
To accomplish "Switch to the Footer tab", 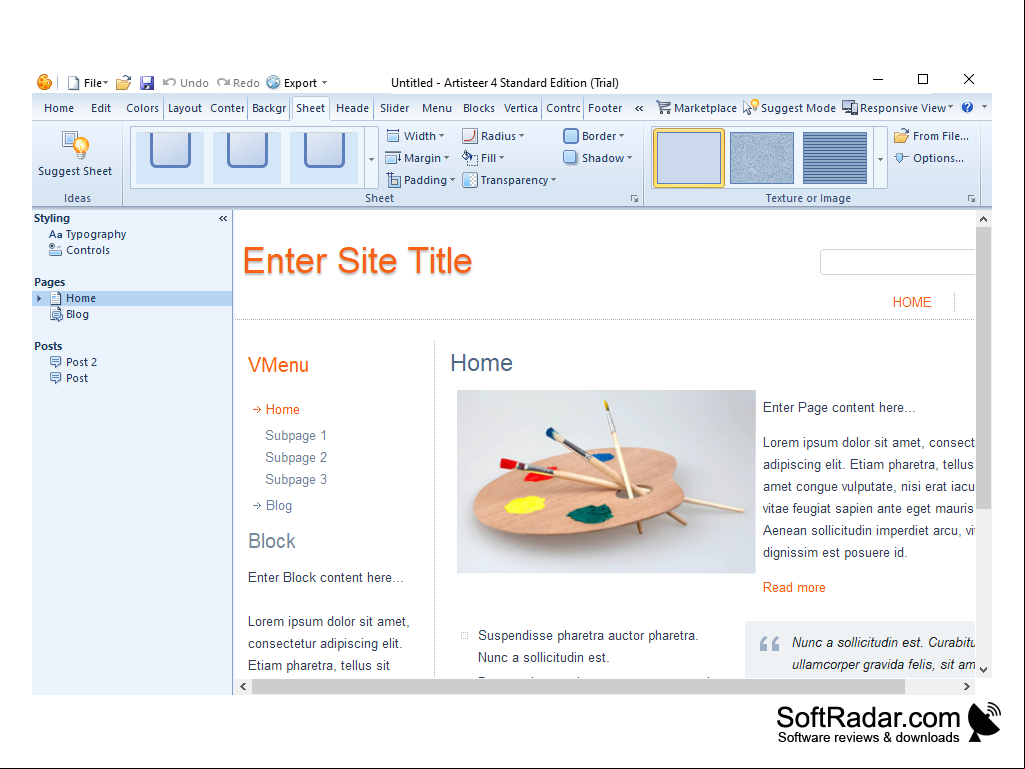I will [x=605, y=108].
